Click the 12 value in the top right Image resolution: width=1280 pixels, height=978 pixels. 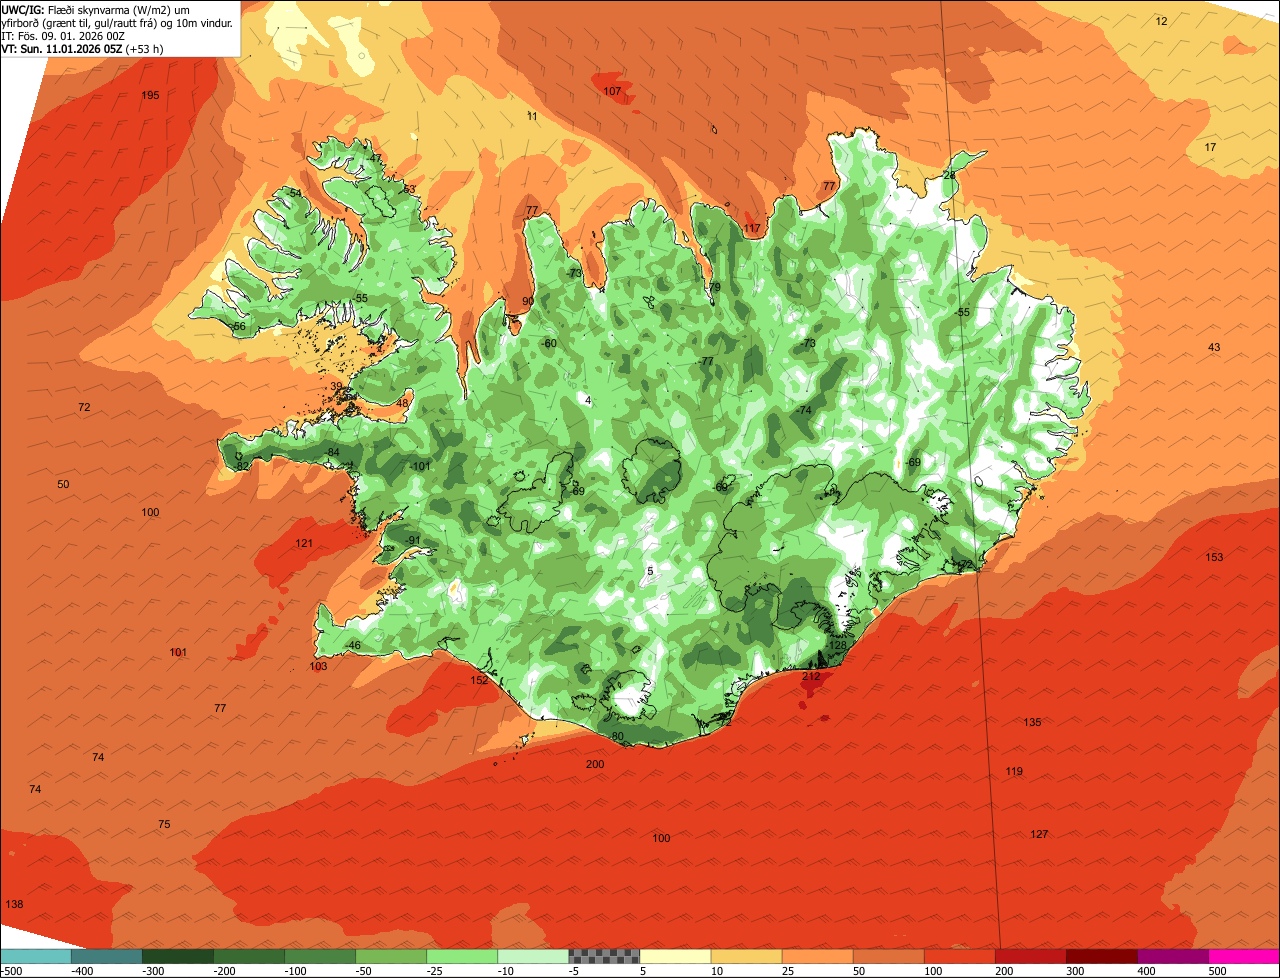pyautogui.click(x=1161, y=21)
